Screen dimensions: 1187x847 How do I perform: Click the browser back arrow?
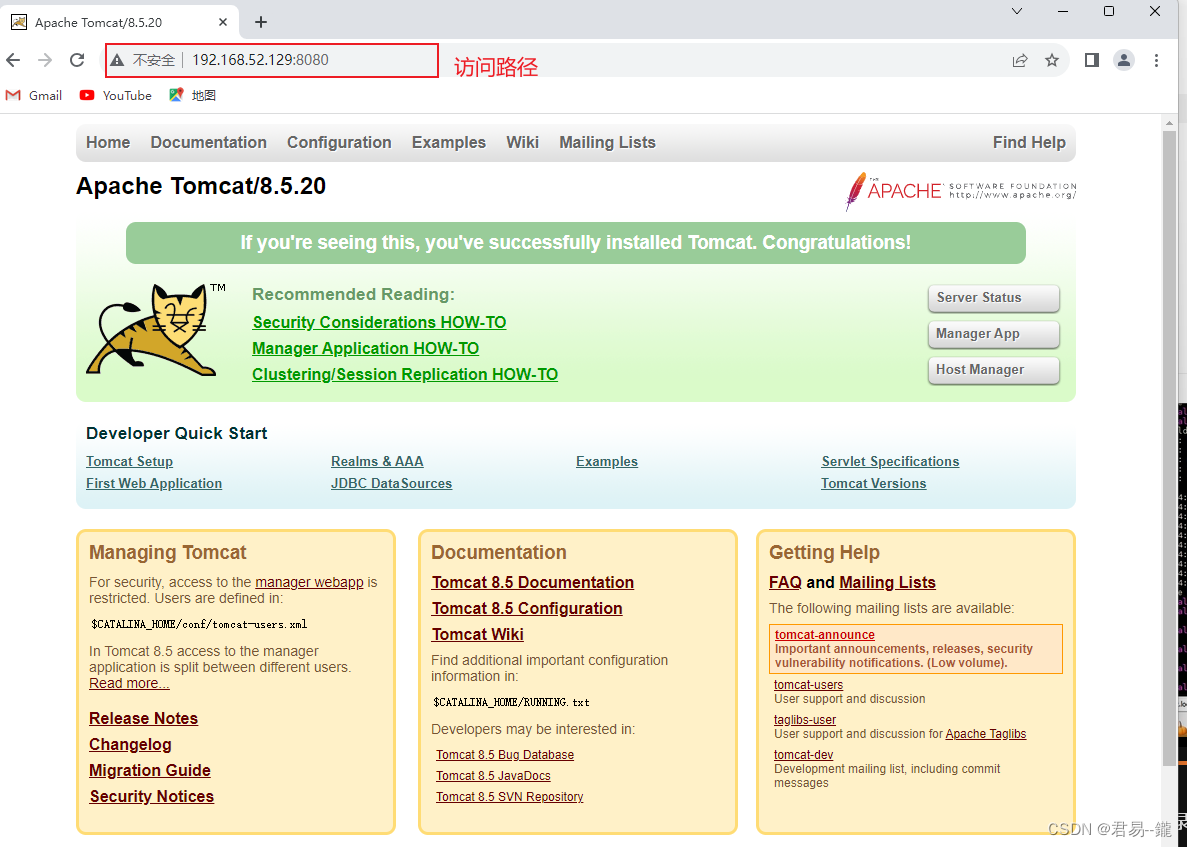(14, 60)
